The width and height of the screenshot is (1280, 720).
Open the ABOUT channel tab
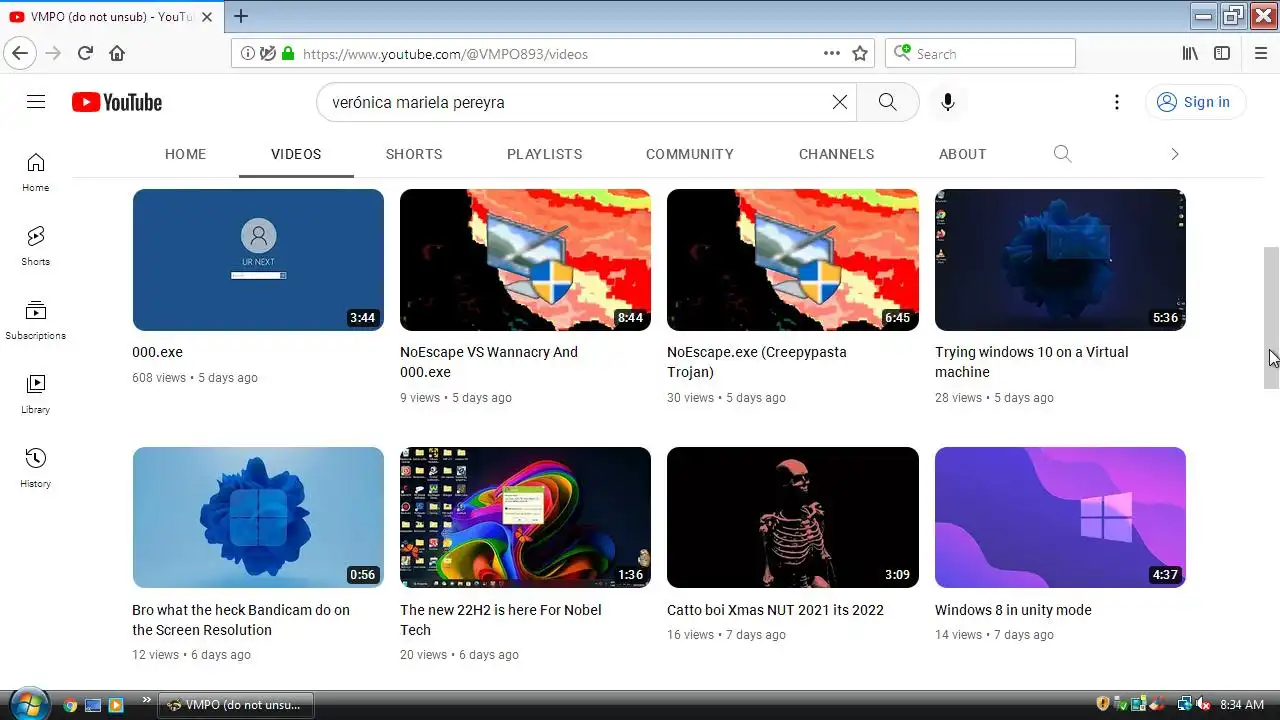(963, 154)
